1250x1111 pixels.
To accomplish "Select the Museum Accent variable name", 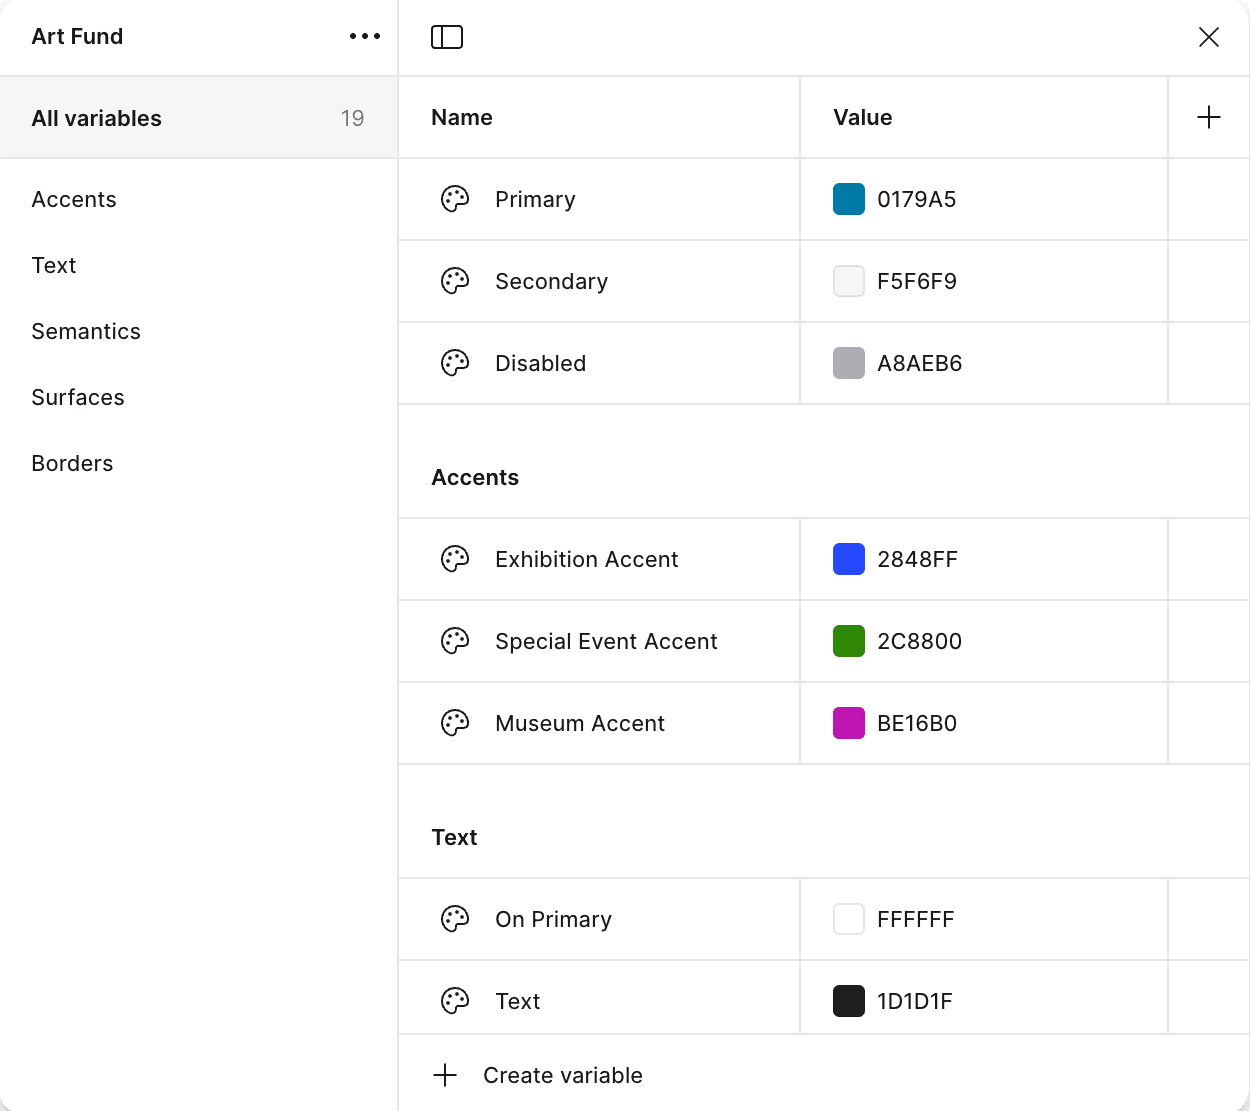I will click(x=579, y=723).
